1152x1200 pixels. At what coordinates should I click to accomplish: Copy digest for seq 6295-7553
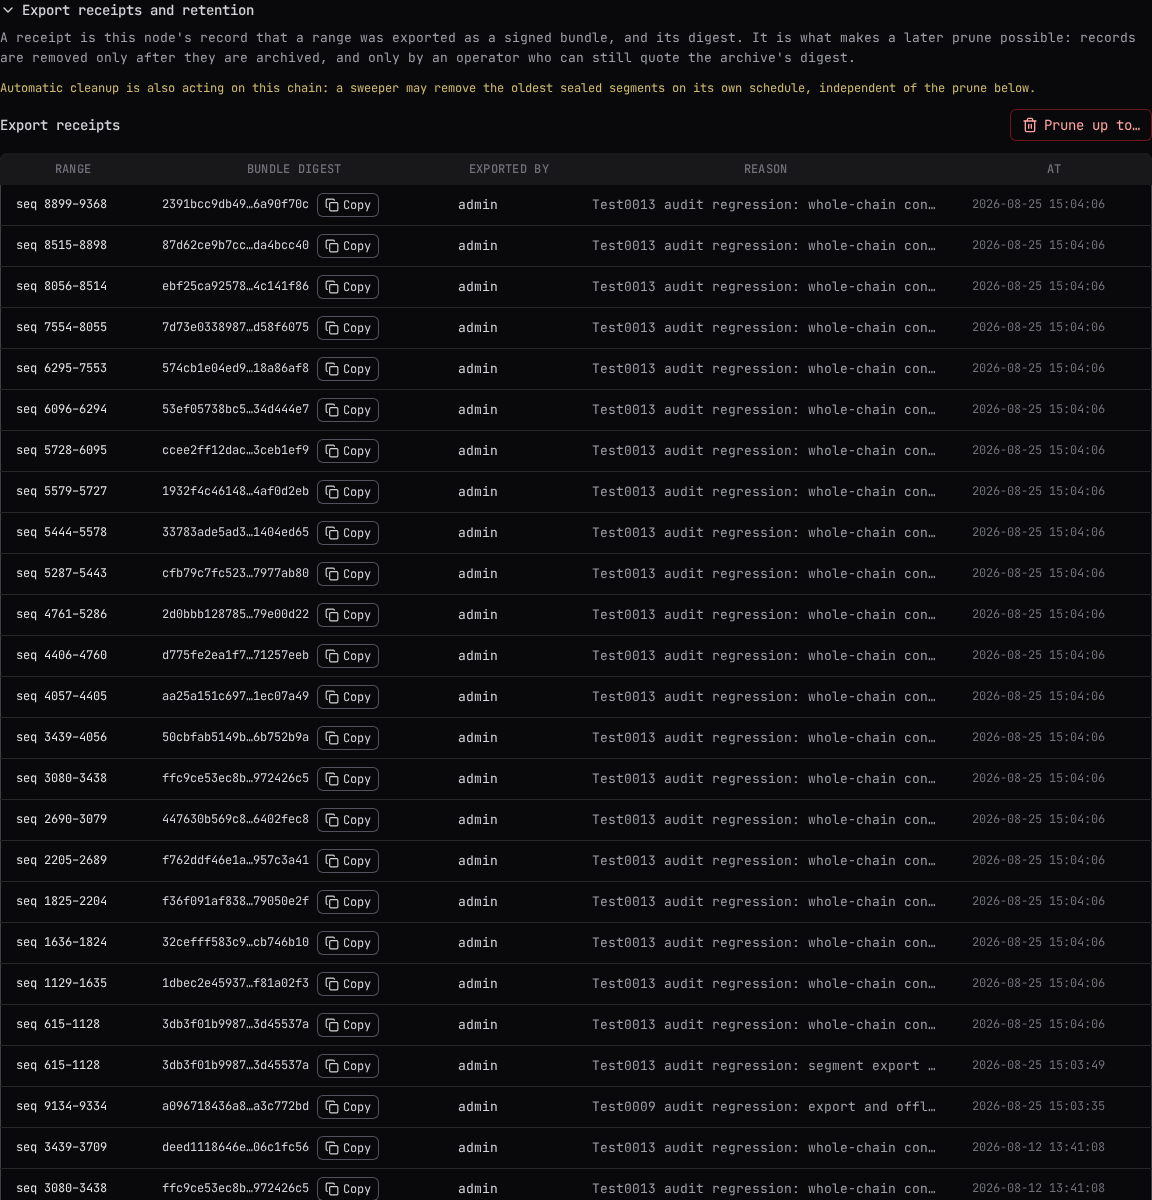coord(348,369)
